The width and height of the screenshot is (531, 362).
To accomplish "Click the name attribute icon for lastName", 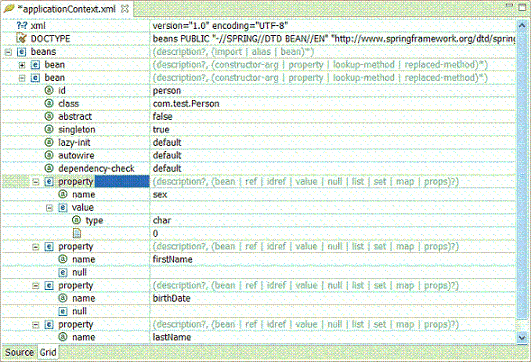I will click(63, 337).
